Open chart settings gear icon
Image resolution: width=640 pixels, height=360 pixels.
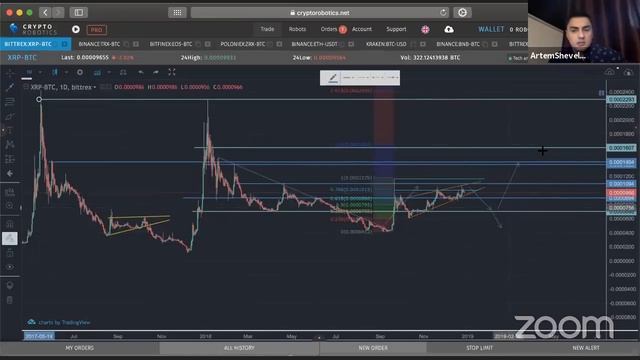point(80,72)
